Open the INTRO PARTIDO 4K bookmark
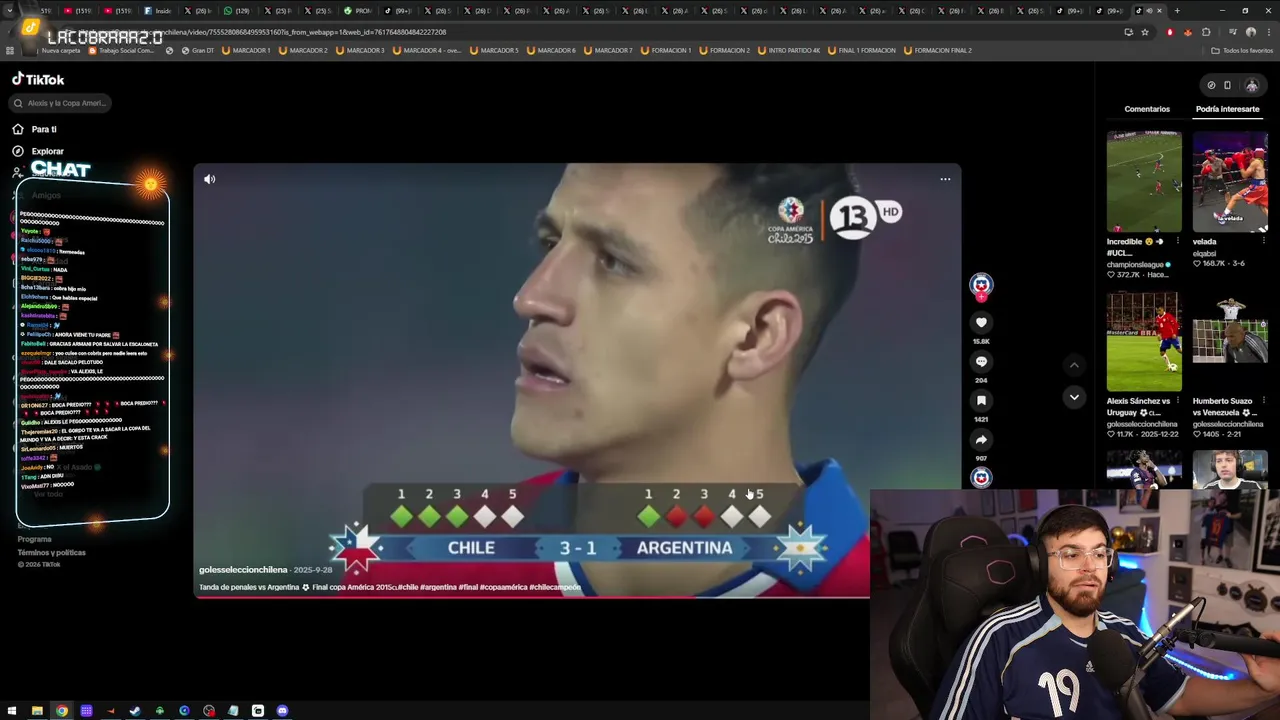This screenshot has width=1280, height=720. click(788, 50)
